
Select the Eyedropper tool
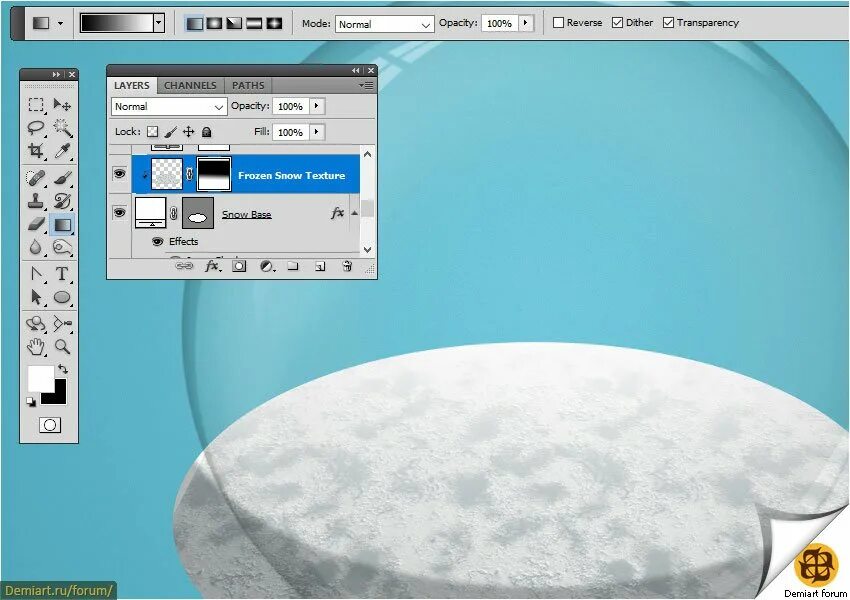62,151
